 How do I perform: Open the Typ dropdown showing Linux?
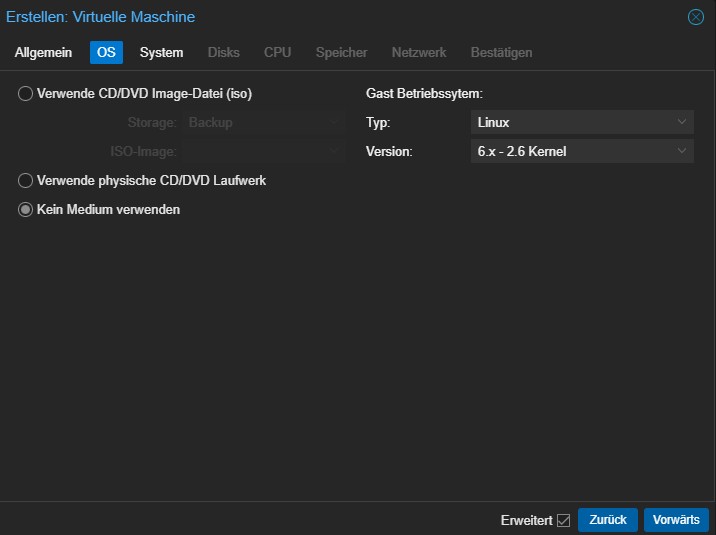coord(582,122)
